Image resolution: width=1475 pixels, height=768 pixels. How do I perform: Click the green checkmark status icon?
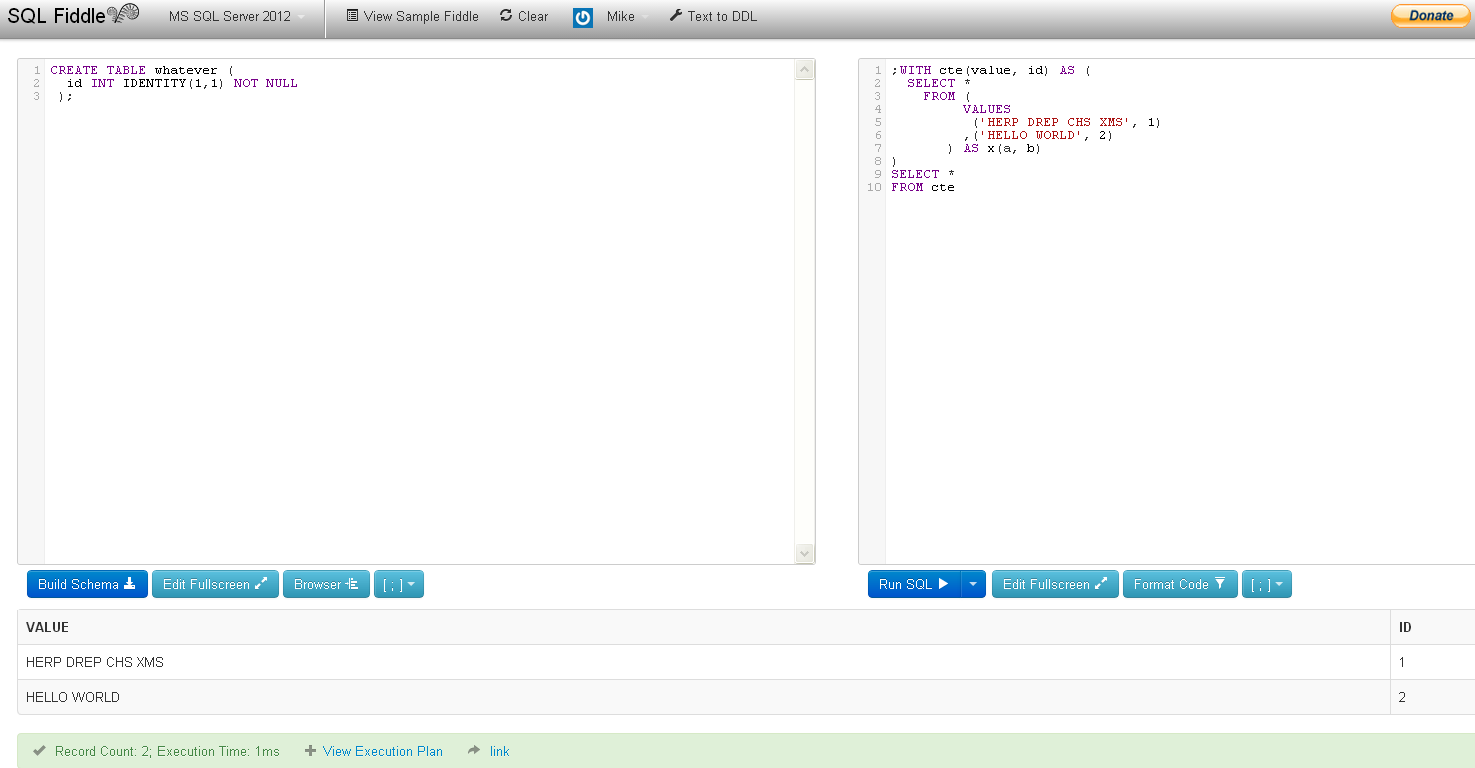39,750
